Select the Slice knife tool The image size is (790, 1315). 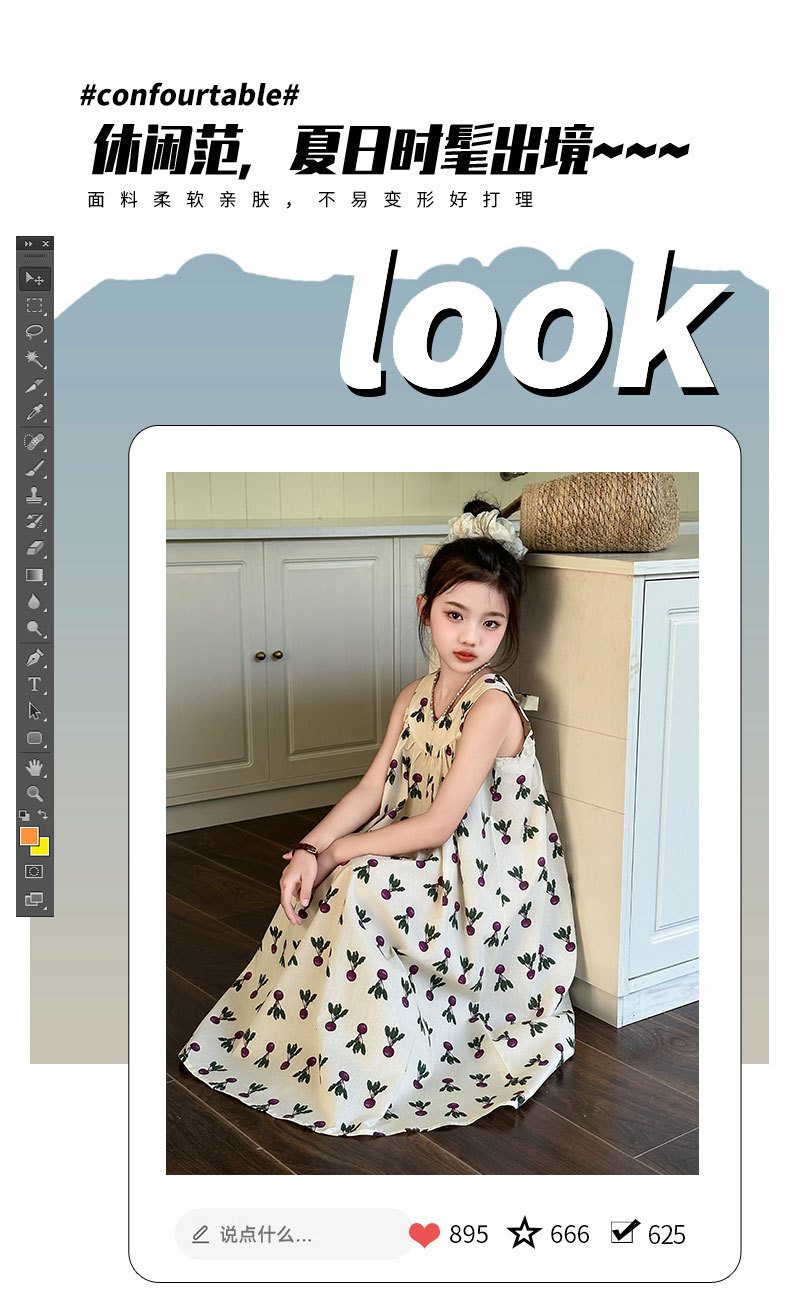click(35, 386)
